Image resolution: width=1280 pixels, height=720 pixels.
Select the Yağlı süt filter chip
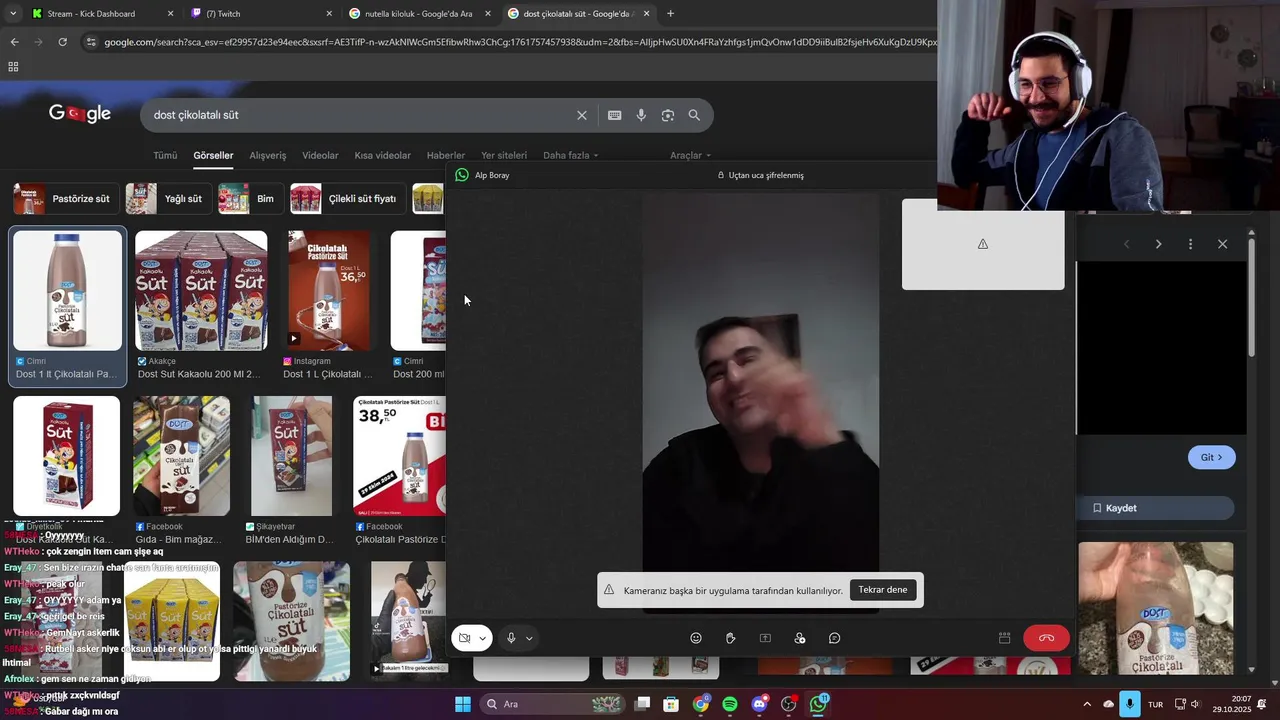pyautogui.click(x=167, y=198)
